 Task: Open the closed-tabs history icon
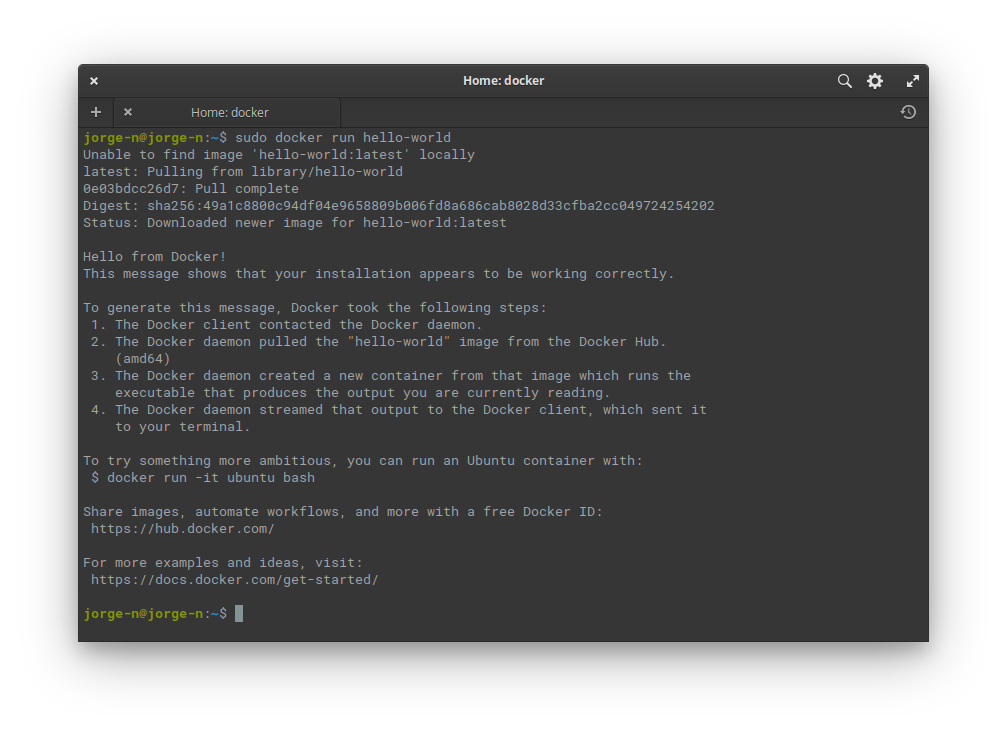(907, 112)
